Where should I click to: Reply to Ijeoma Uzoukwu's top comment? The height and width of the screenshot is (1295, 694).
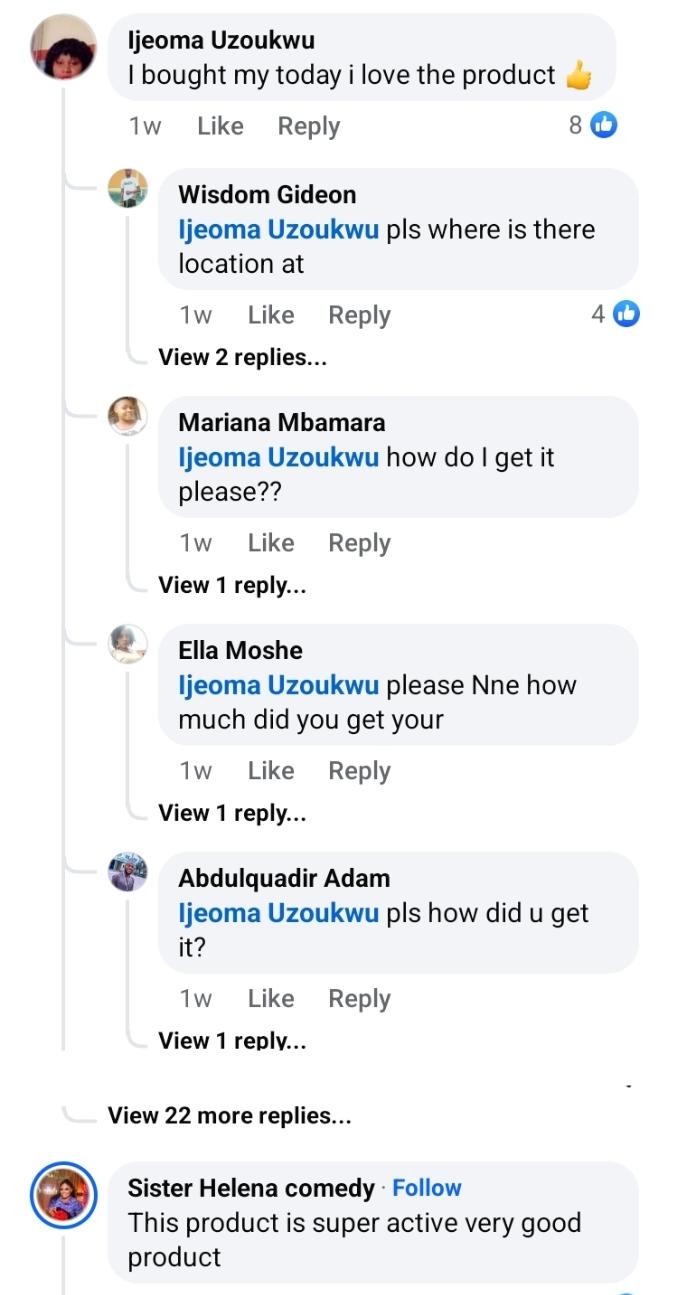click(x=309, y=126)
